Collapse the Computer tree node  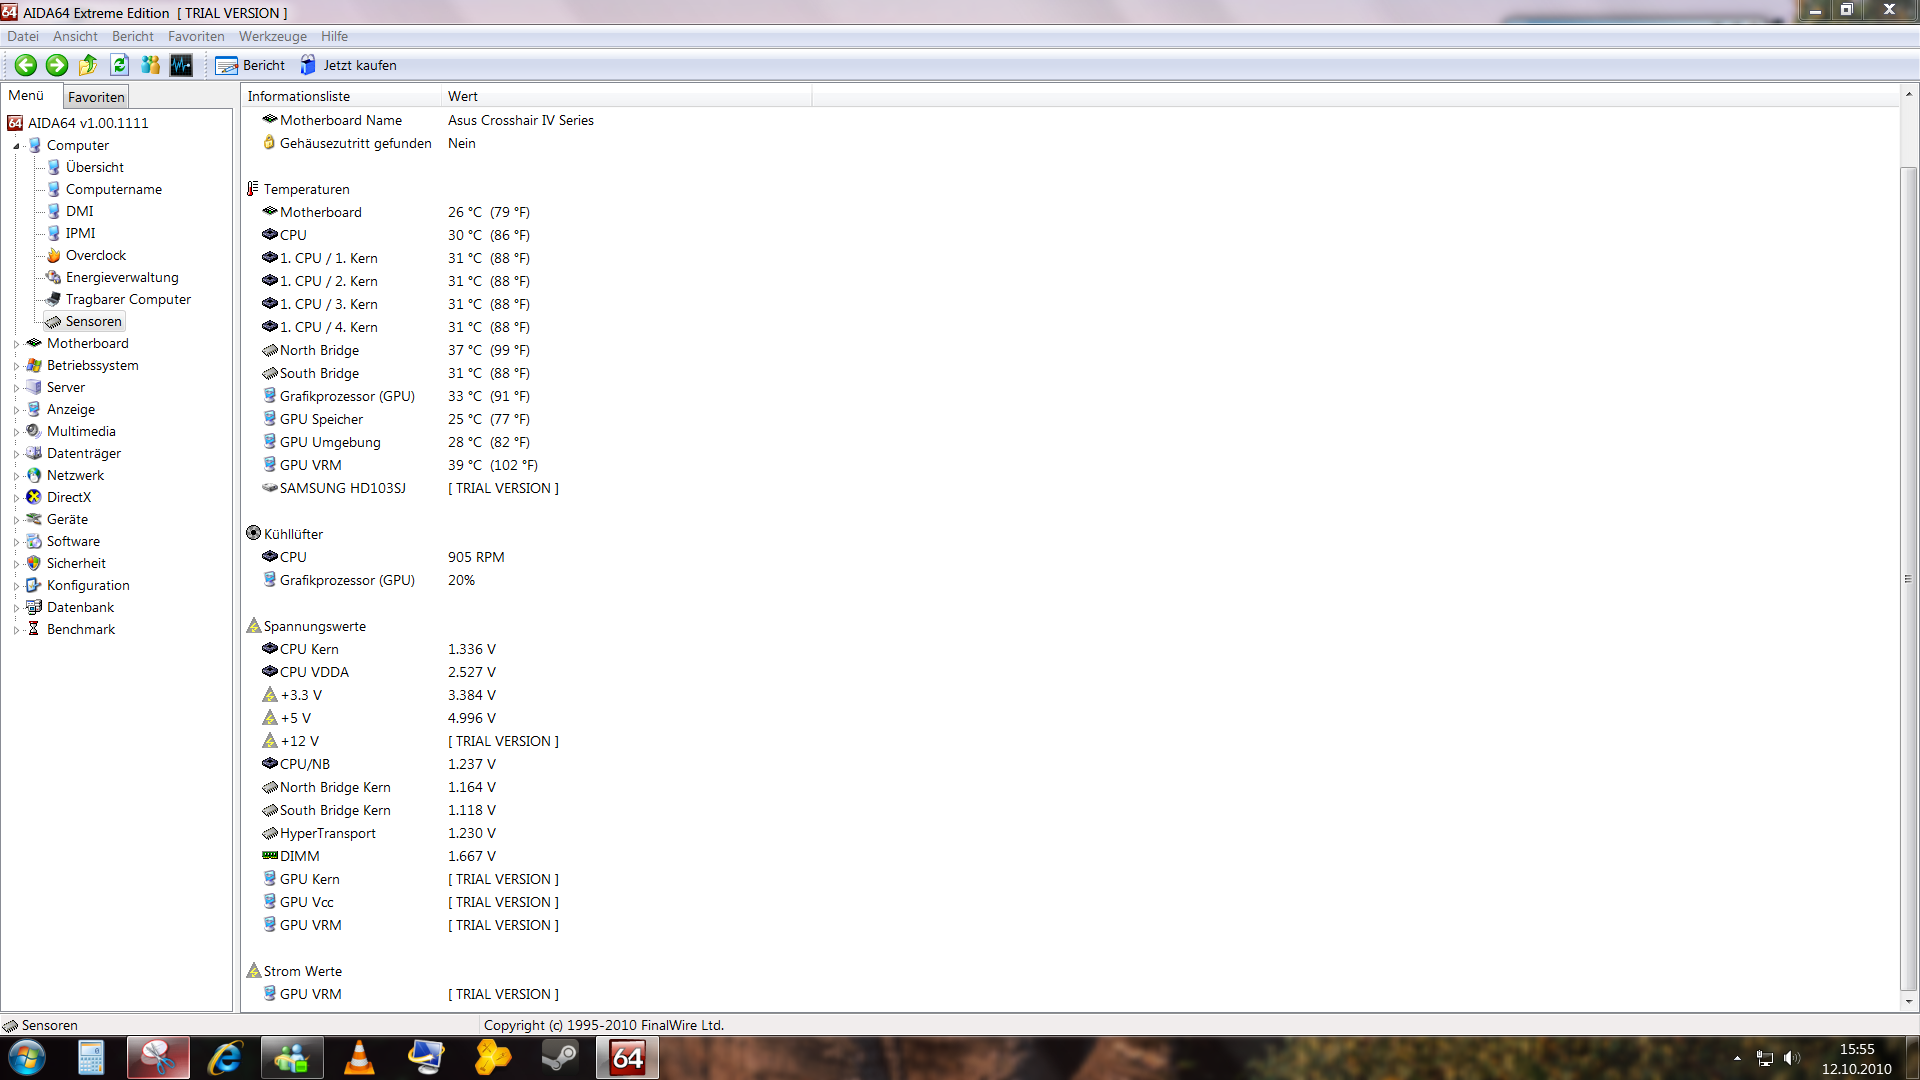click(16, 146)
